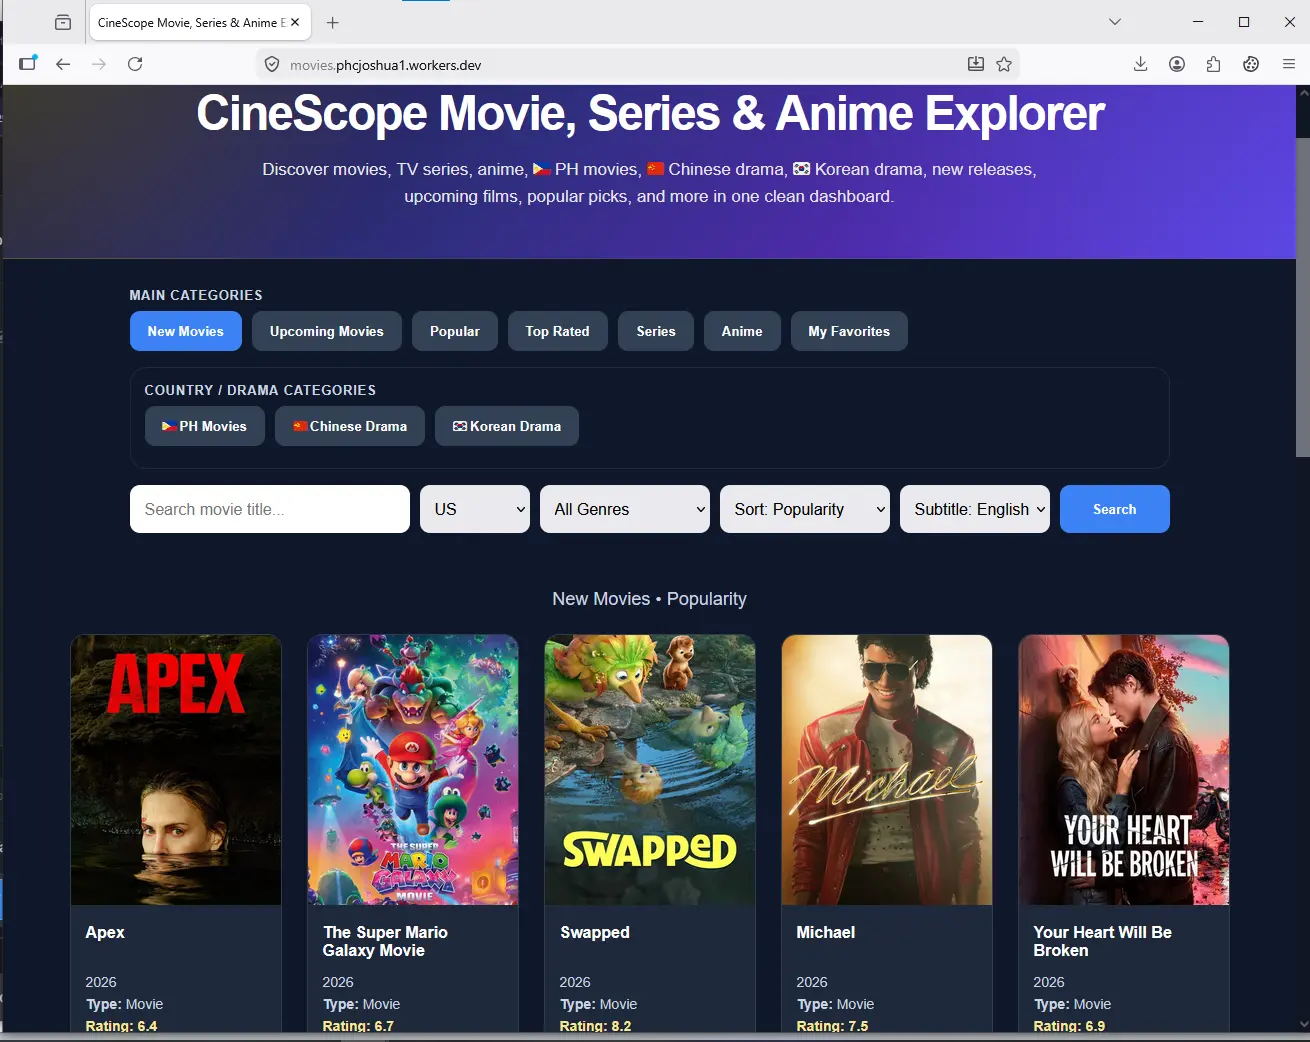Show the Popular category
This screenshot has height=1042, width=1310.
point(455,331)
